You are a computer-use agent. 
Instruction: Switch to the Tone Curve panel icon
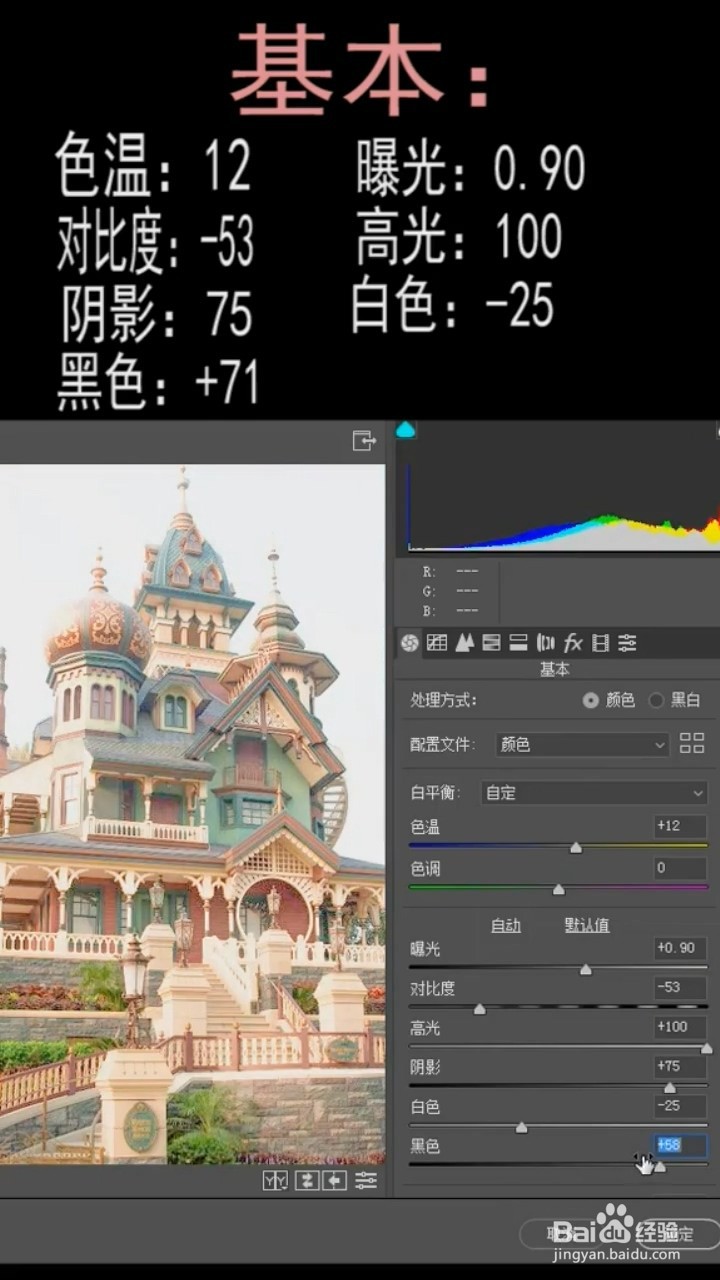coord(437,643)
